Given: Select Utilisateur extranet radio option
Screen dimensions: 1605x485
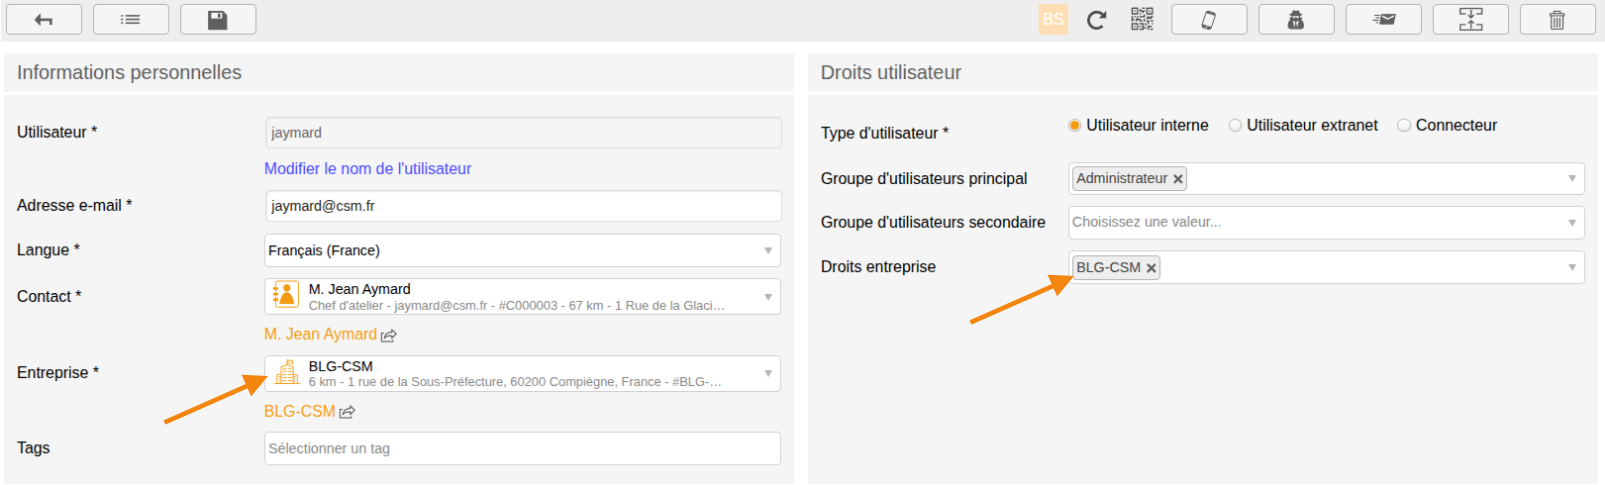Looking at the screenshot, I should click(x=1235, y=125).
